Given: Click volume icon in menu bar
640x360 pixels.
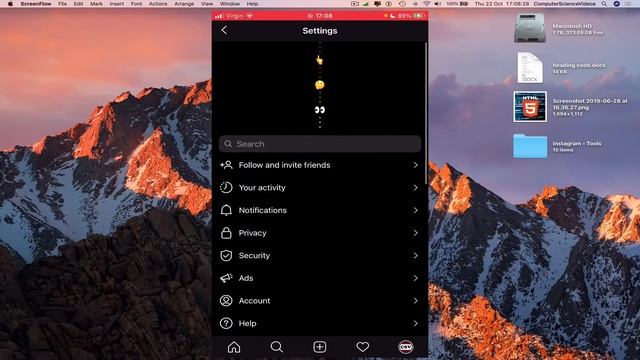Looking at the screenshot, I should point(438,4).
